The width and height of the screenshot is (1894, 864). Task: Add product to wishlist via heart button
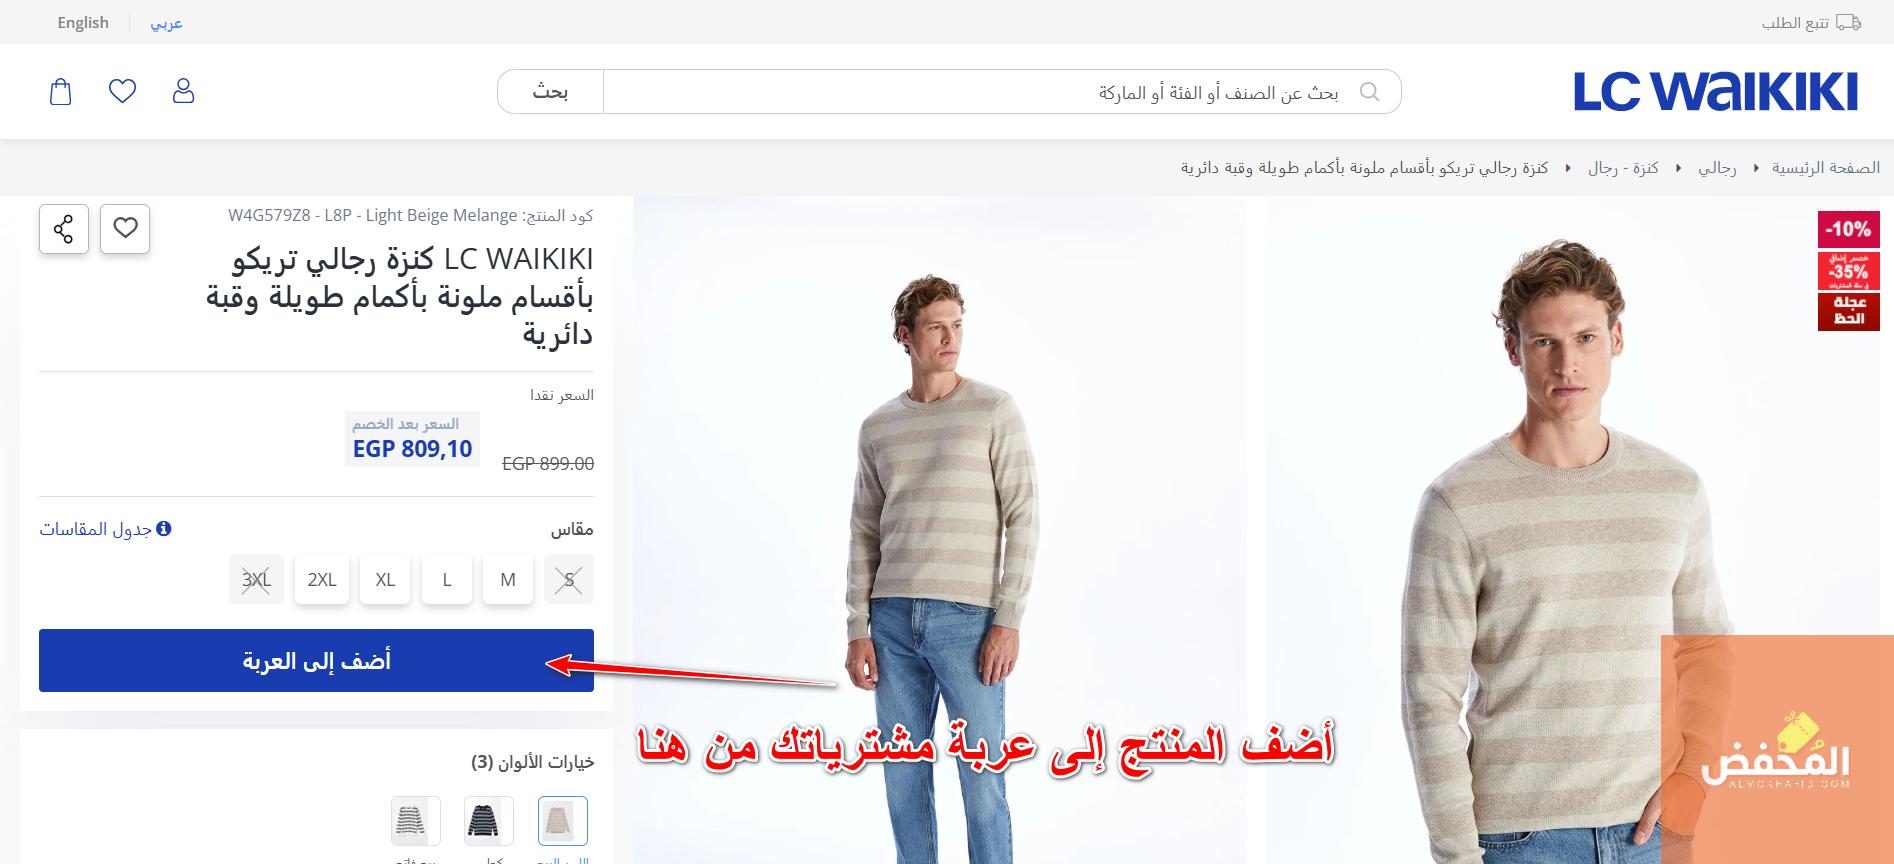click(125, 229)
